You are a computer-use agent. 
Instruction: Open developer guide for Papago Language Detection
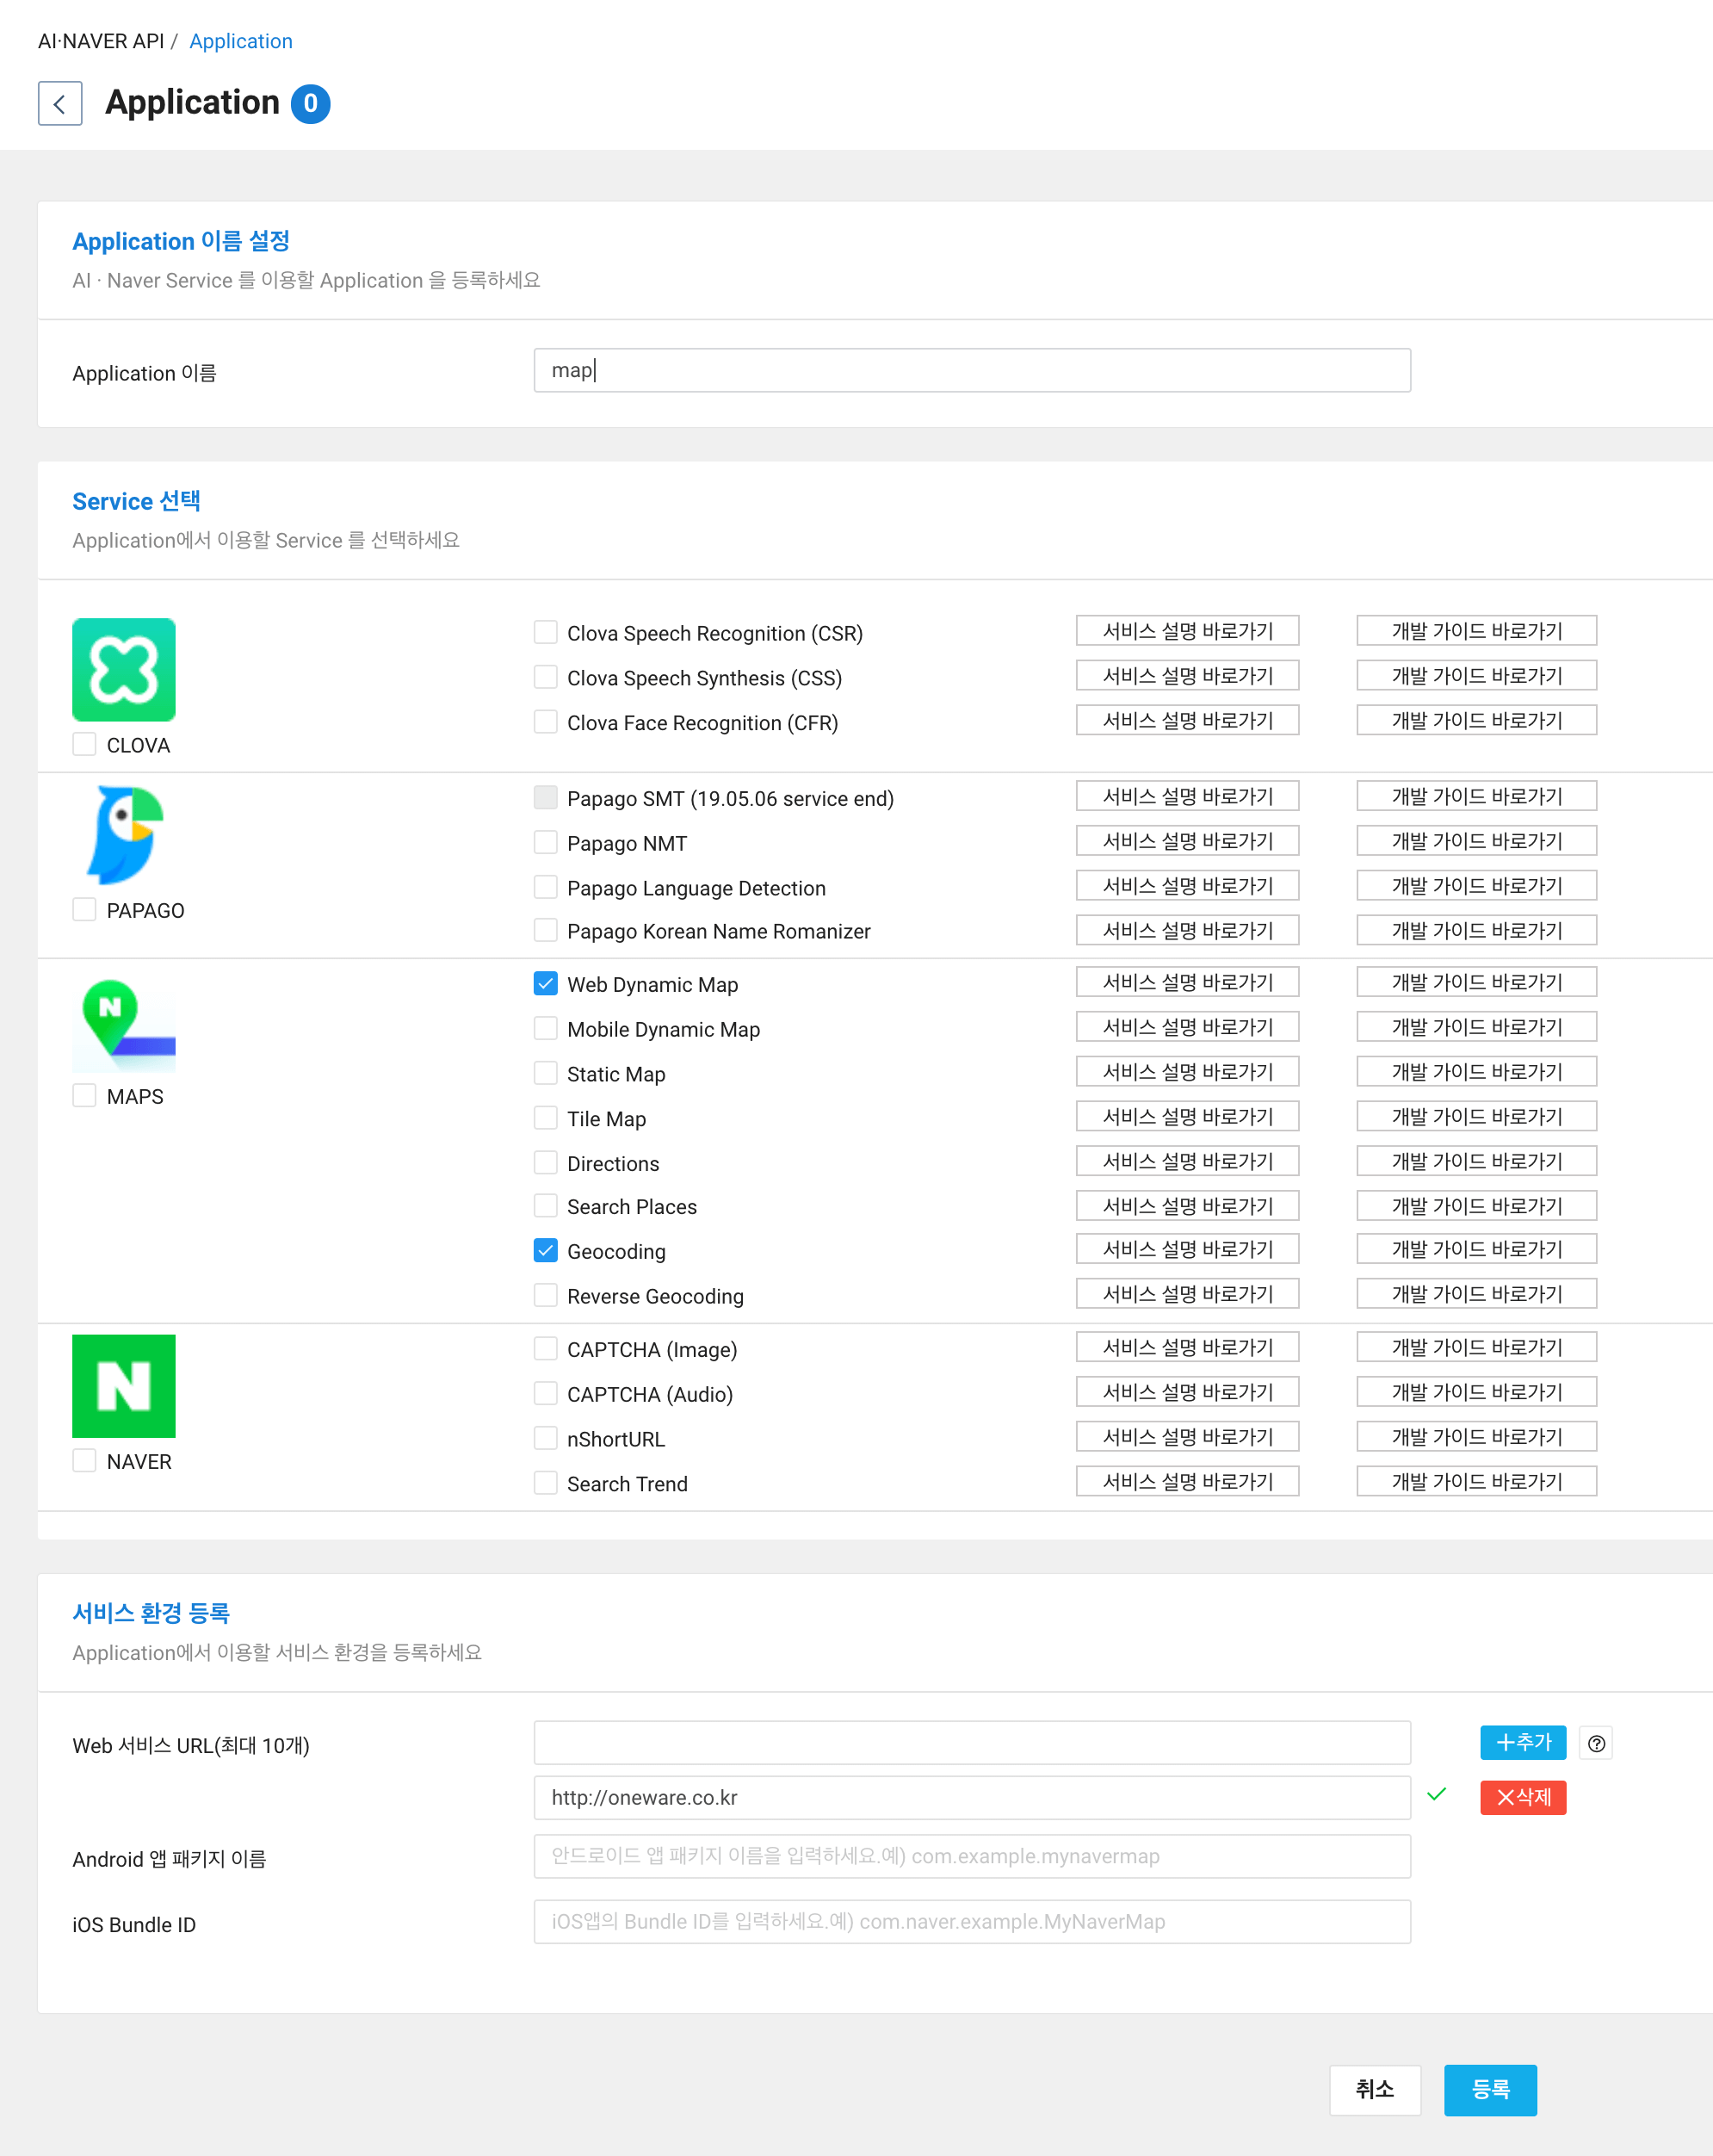(x=1476, y=886)
